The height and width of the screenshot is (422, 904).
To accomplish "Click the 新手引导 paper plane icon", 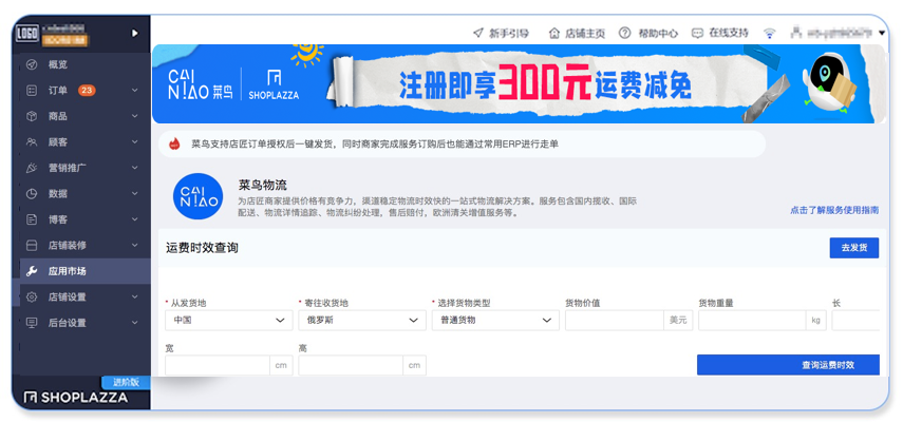I will 478,33.
